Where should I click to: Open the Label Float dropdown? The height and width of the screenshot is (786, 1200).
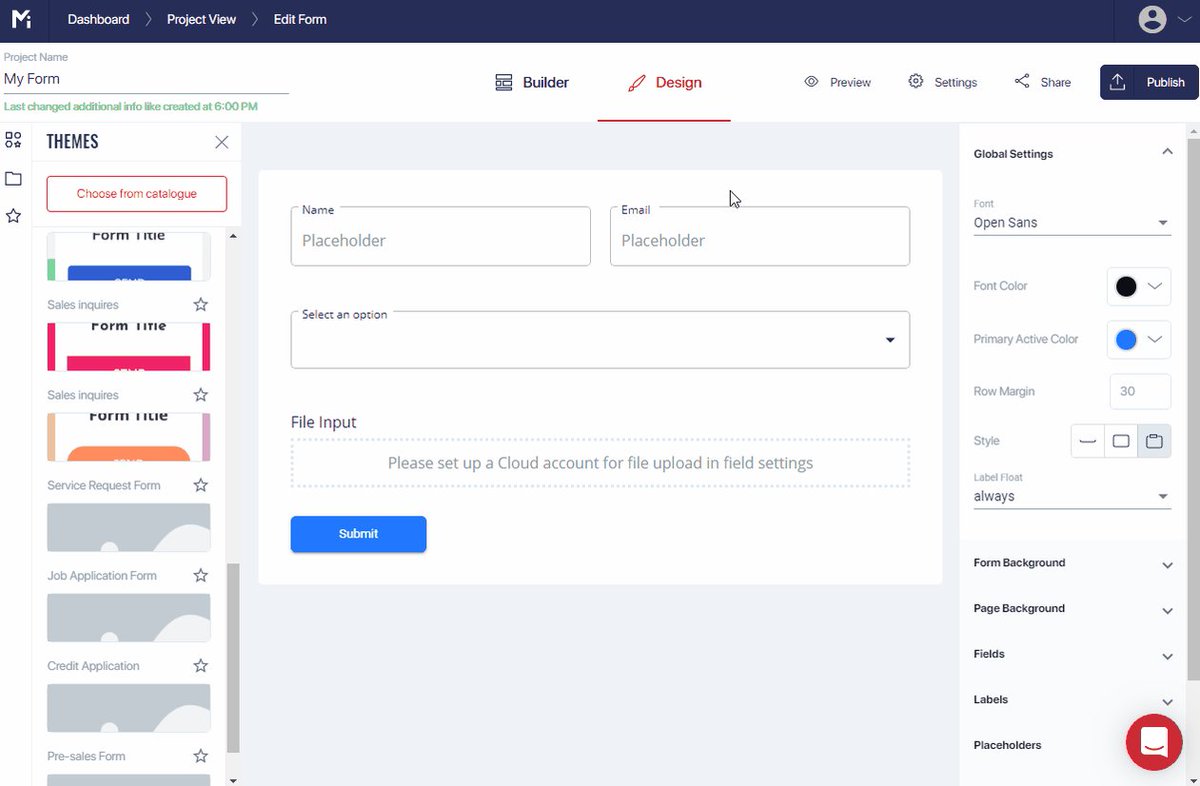pos(1071,496)
